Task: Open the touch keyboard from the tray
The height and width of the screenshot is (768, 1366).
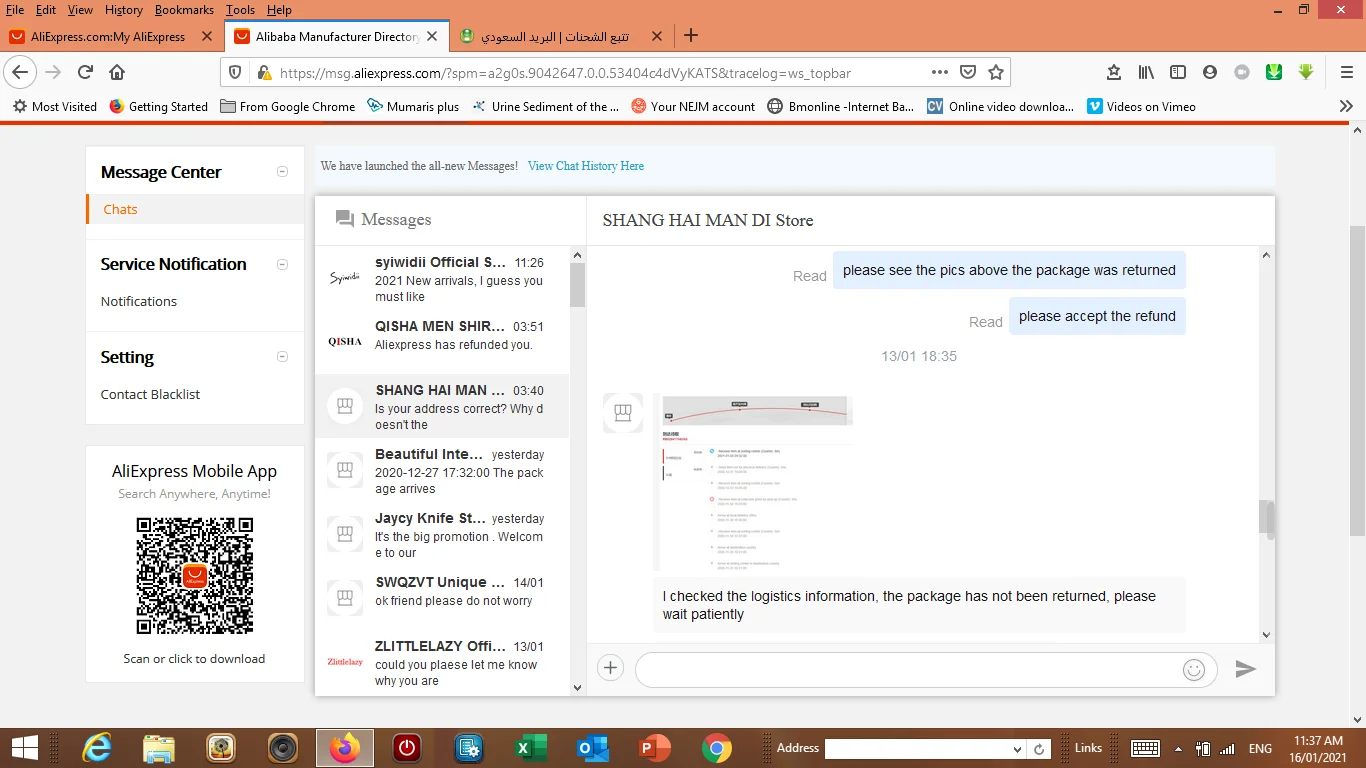Action: pyautogui.click(x=1145, y=748)
